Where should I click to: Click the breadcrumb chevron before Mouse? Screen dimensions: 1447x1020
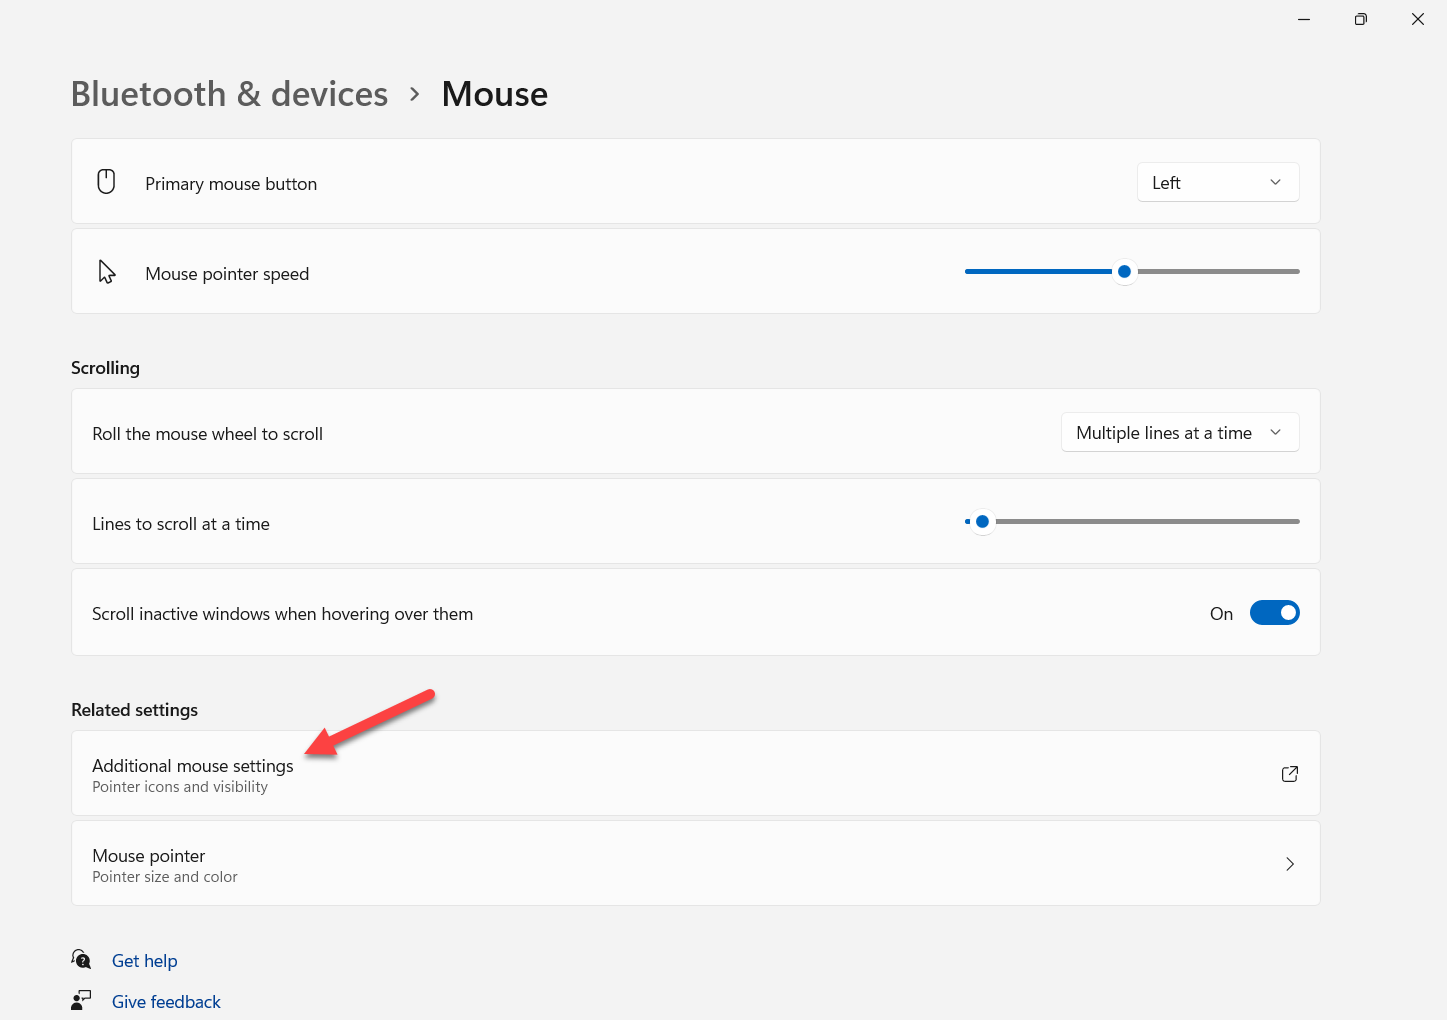tap(415, 94)
